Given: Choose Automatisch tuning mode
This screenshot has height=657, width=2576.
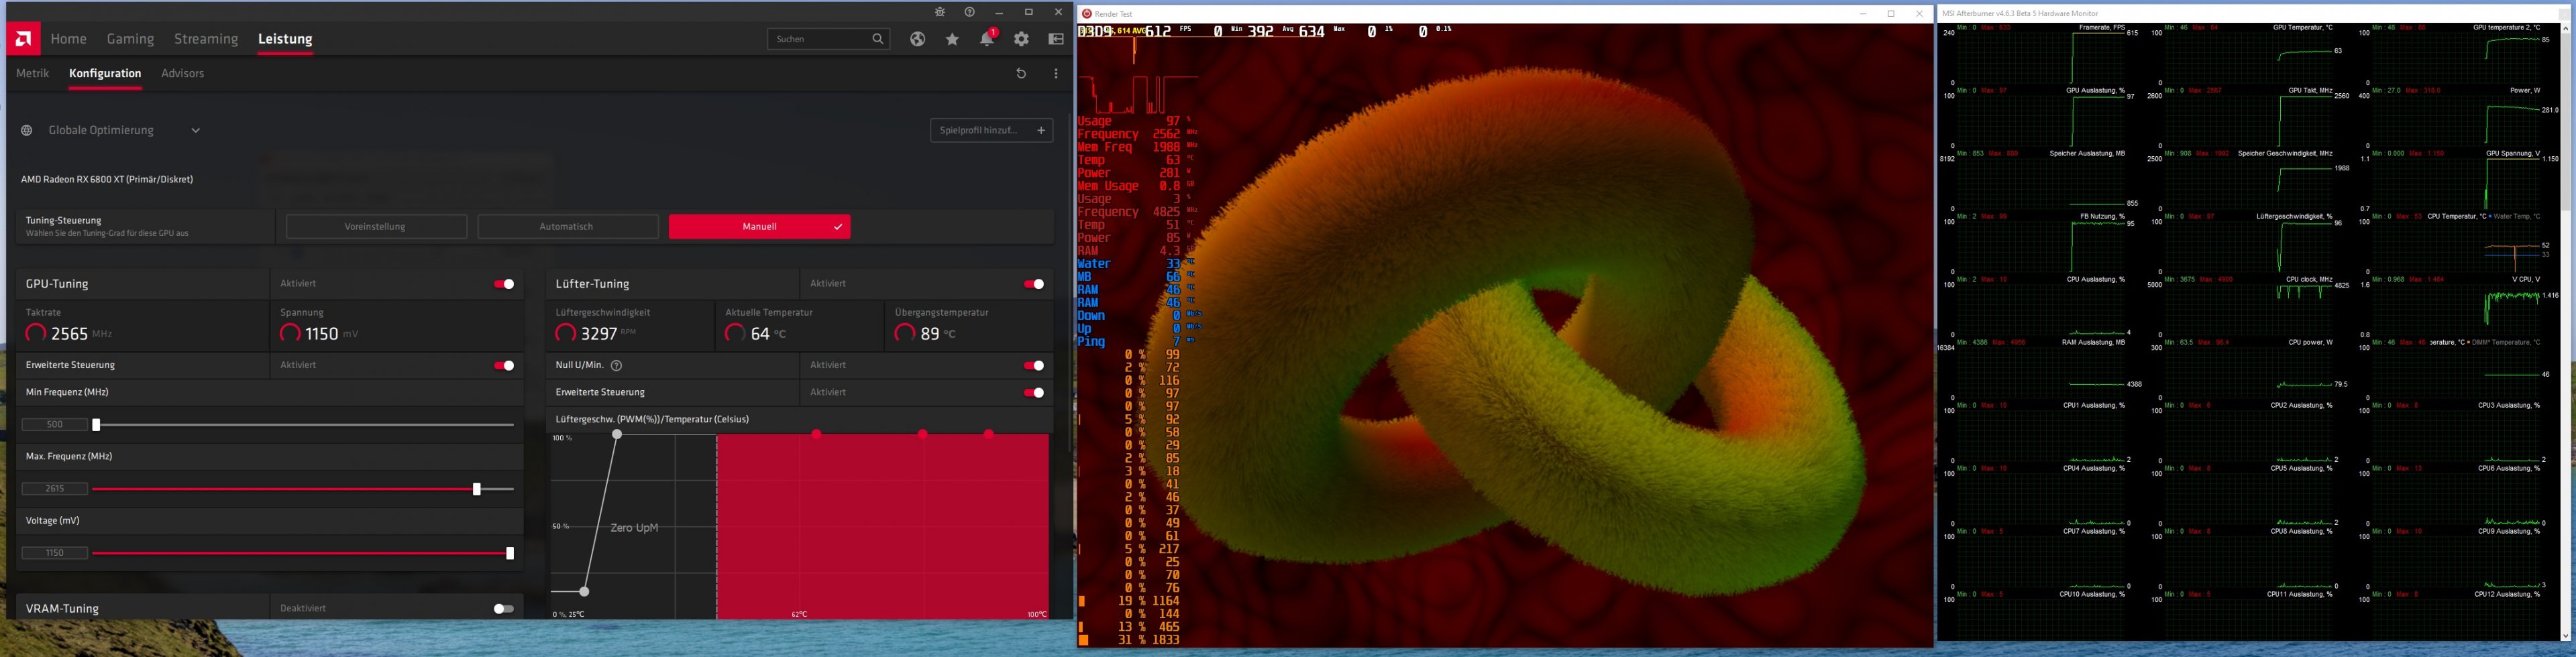Looking at the screenshot, I should click(567, 227).
